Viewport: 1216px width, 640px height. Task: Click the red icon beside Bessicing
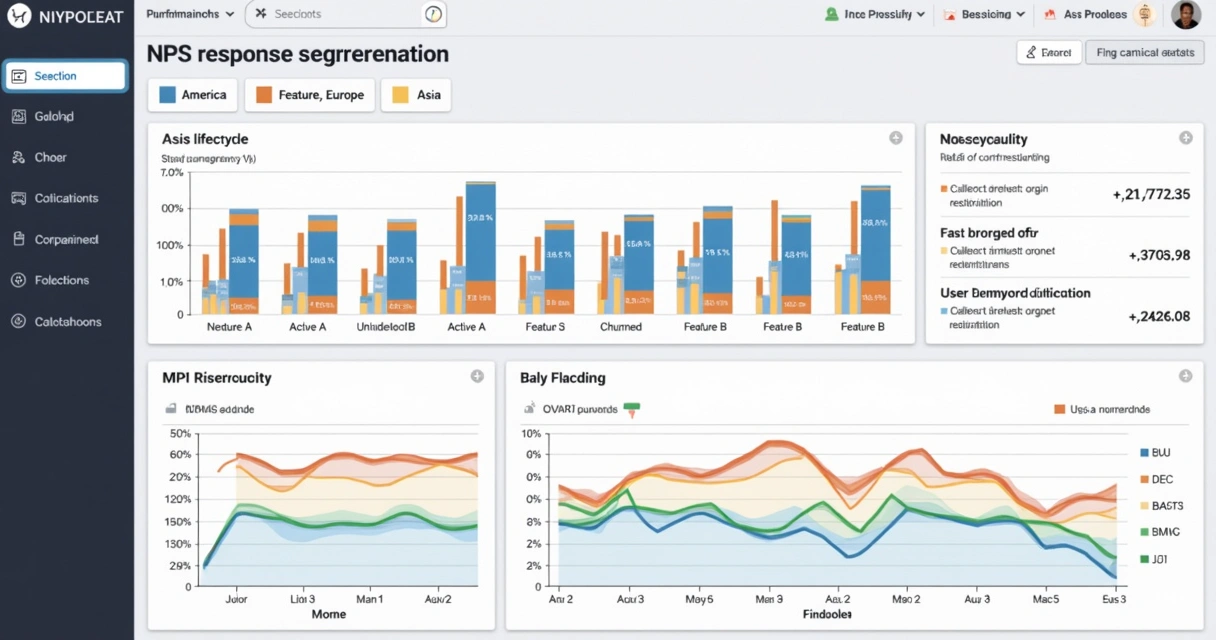[949, 14]
